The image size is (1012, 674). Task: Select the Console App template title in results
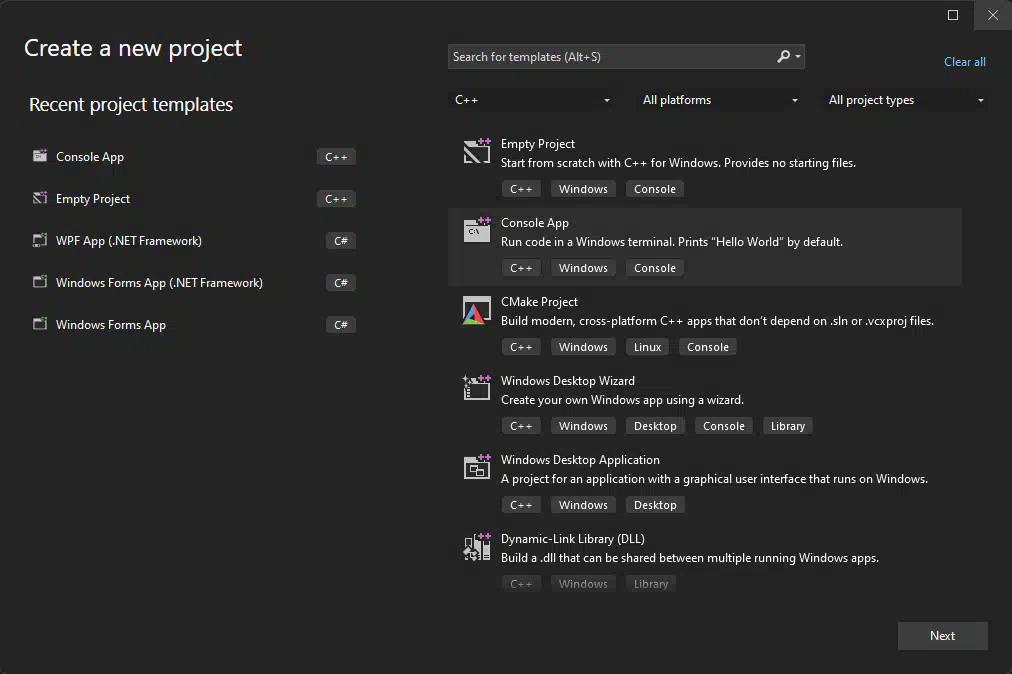(534, 223)
